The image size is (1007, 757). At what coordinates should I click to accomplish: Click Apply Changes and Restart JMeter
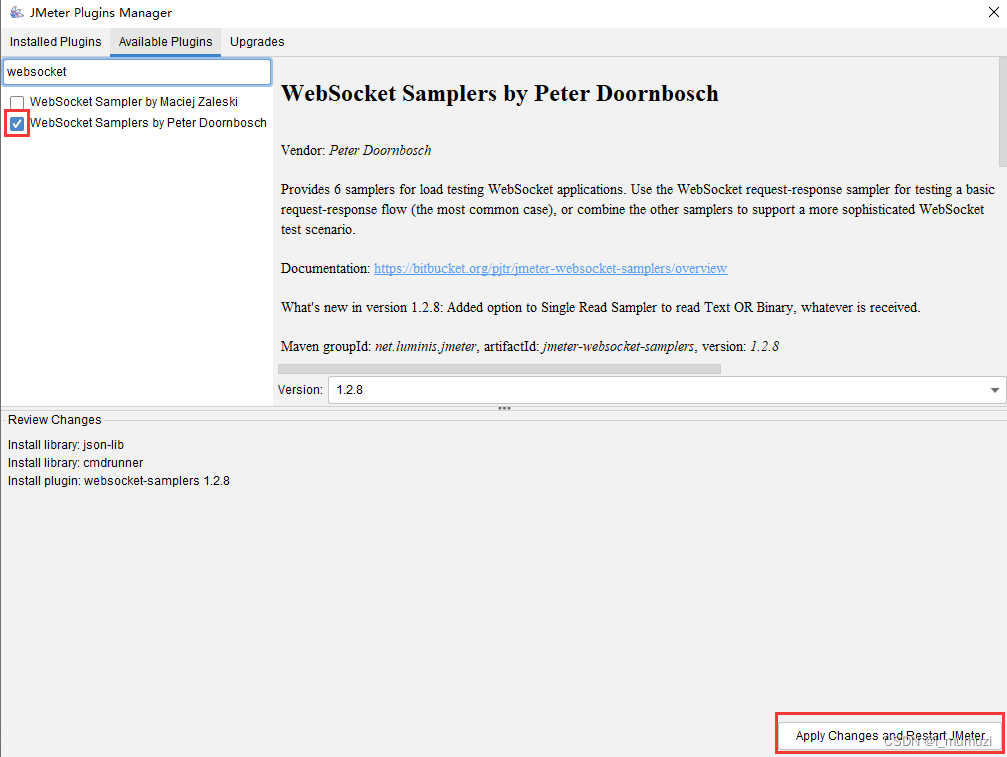tap(889, 735)
